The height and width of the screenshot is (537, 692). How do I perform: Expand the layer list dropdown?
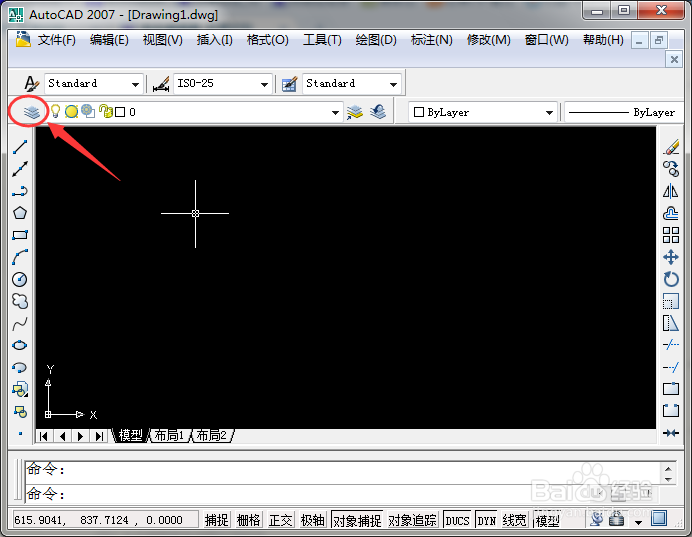[x=335, y=113]
